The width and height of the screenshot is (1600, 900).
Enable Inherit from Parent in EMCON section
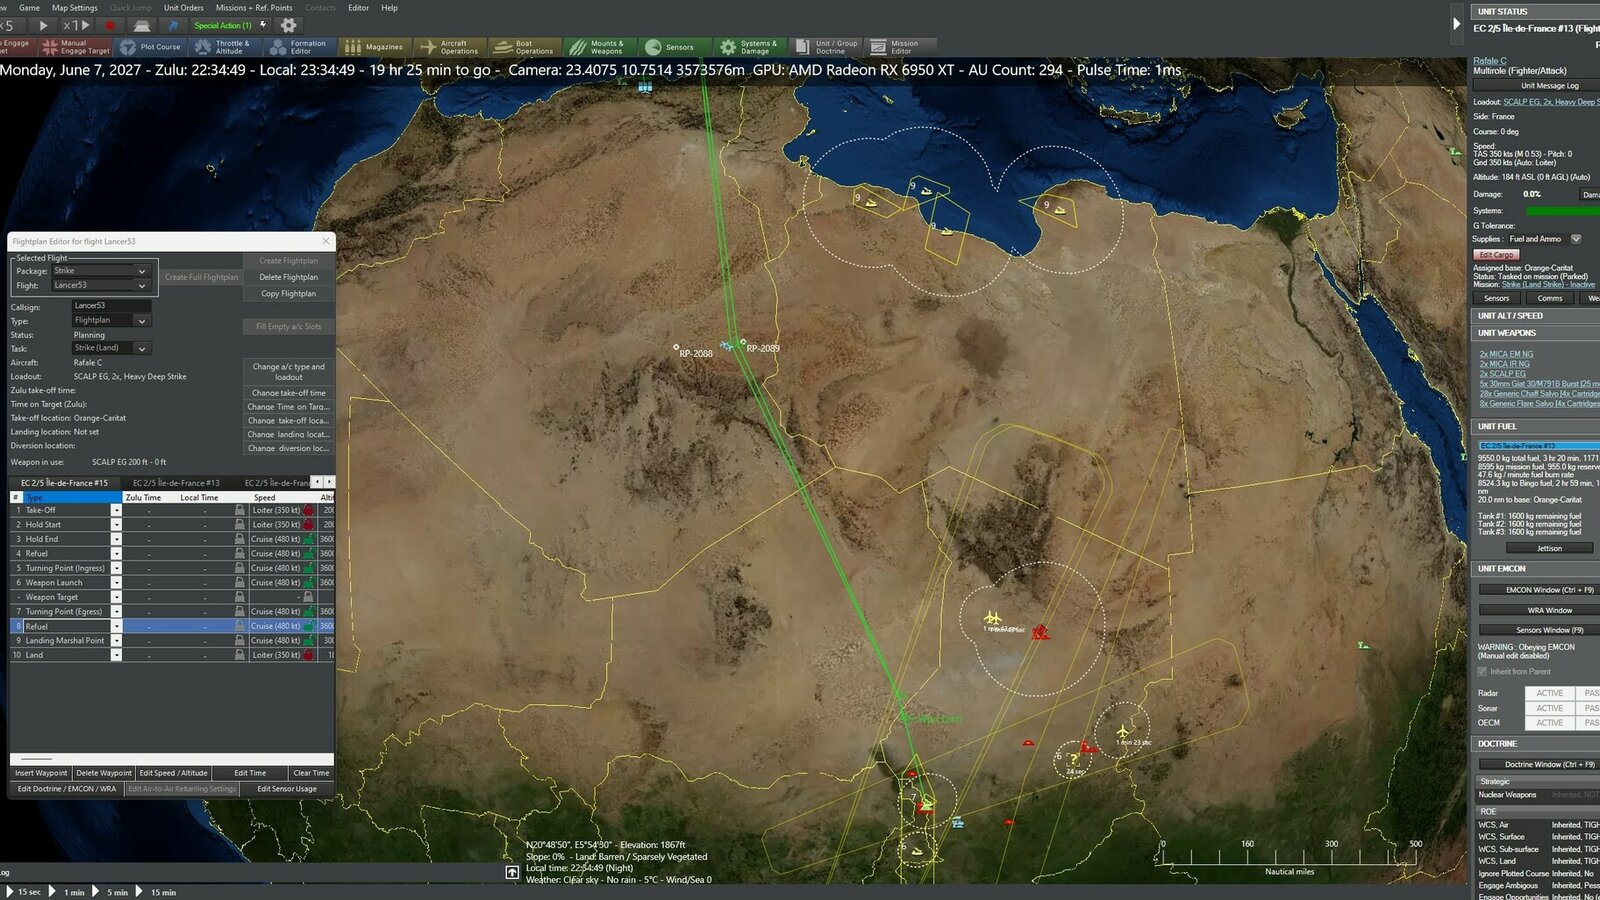[1481, 672]
